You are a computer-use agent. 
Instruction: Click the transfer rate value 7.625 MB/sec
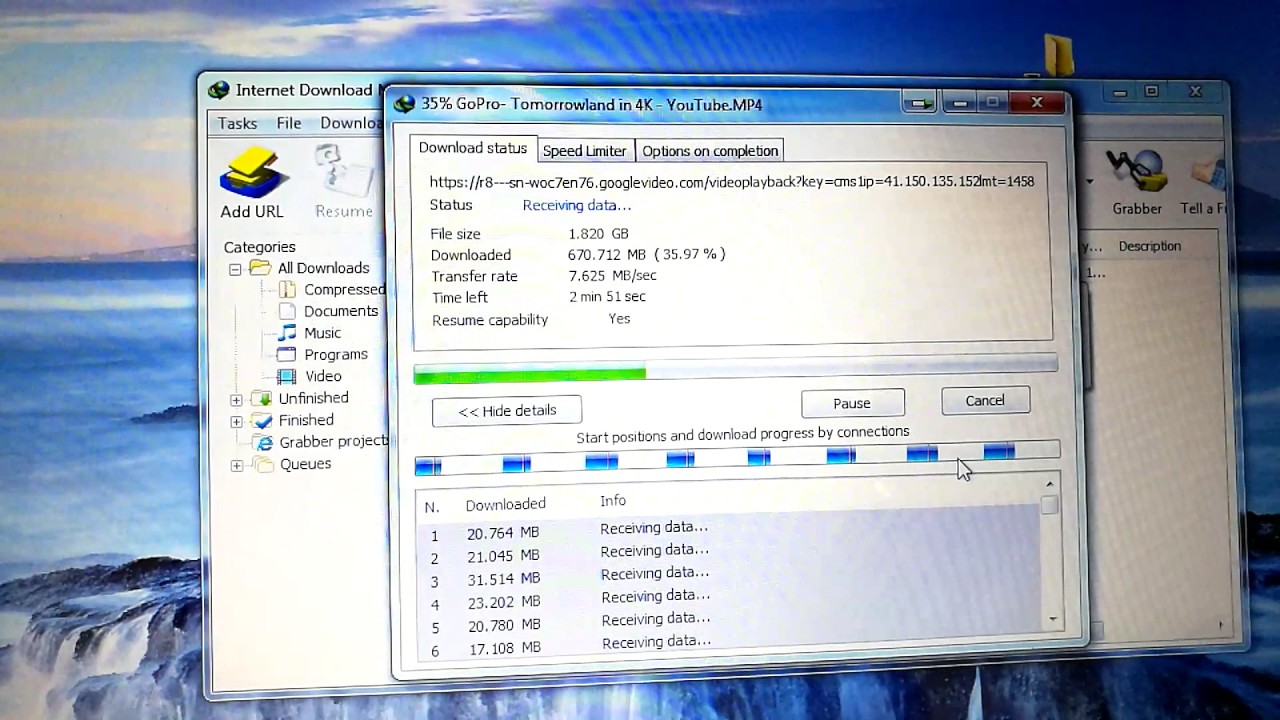tap(612, 276)
